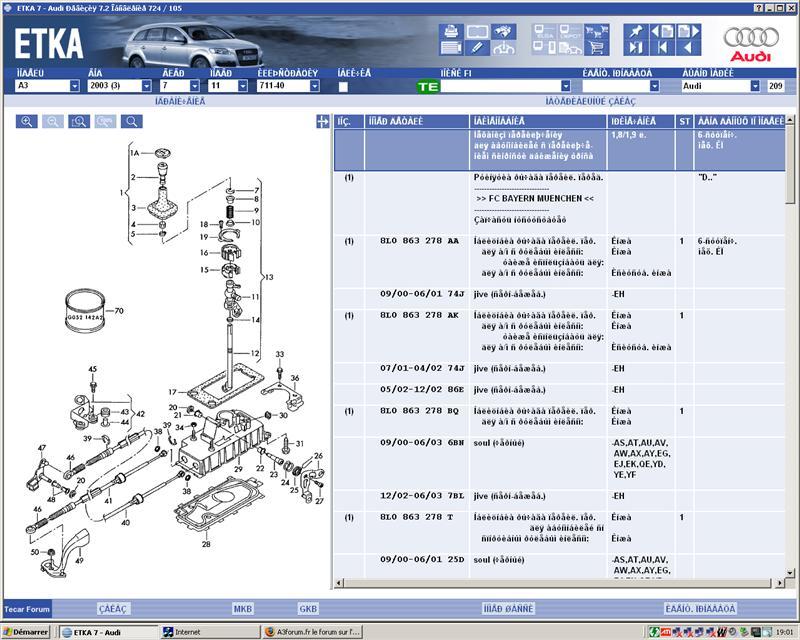Open the 711-40 illustration dropdown
The image size is (800, 640).
(315, 86)
